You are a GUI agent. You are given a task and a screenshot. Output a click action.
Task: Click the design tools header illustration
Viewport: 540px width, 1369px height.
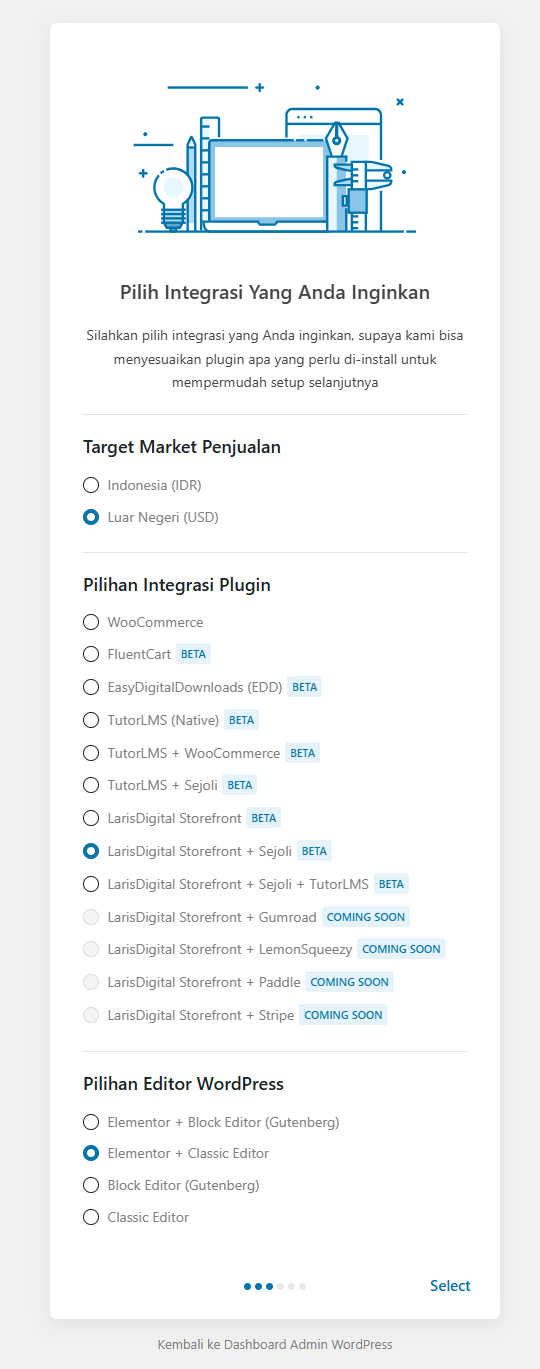[x=275, y=158]
